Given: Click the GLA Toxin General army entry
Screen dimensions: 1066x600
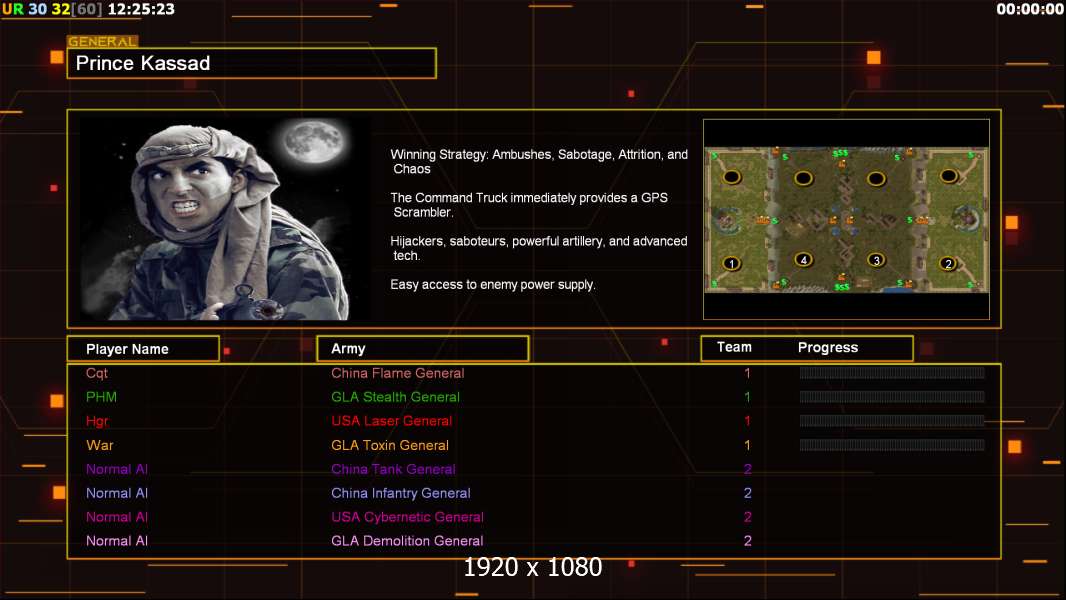Looking at the screenshot, I should coord(390,445).
